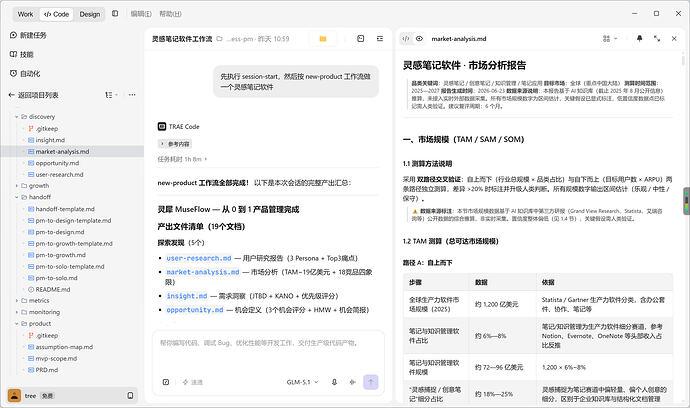Click the tree user avatar
690x408 pixels.
pyautogui.click(x=15, y=396)
